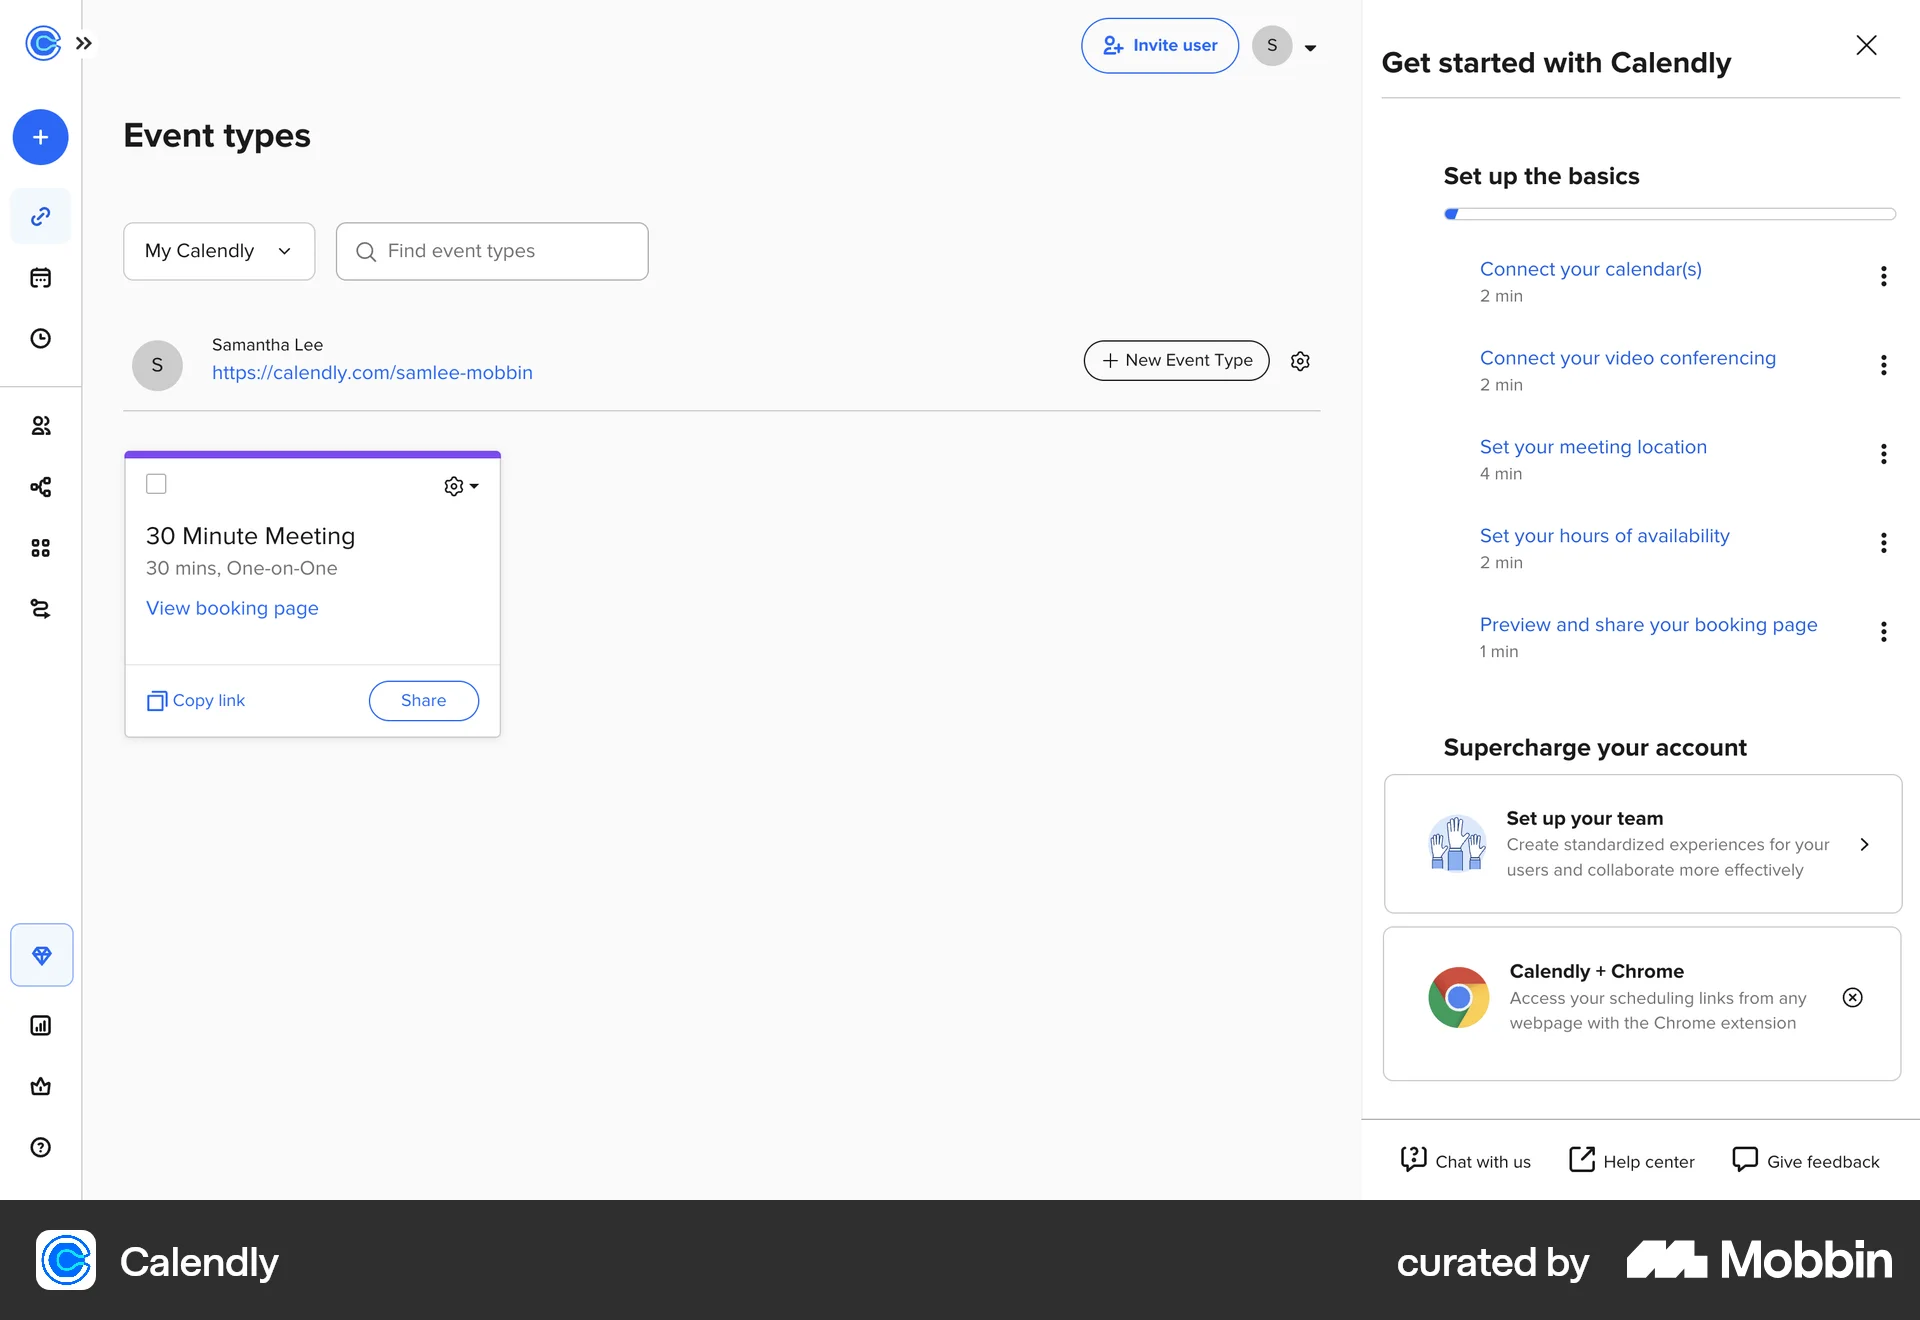The height and width of the screenshot is (1320, 1920).
Task: Click Chat with us
Action: tap(1465, 1160)
